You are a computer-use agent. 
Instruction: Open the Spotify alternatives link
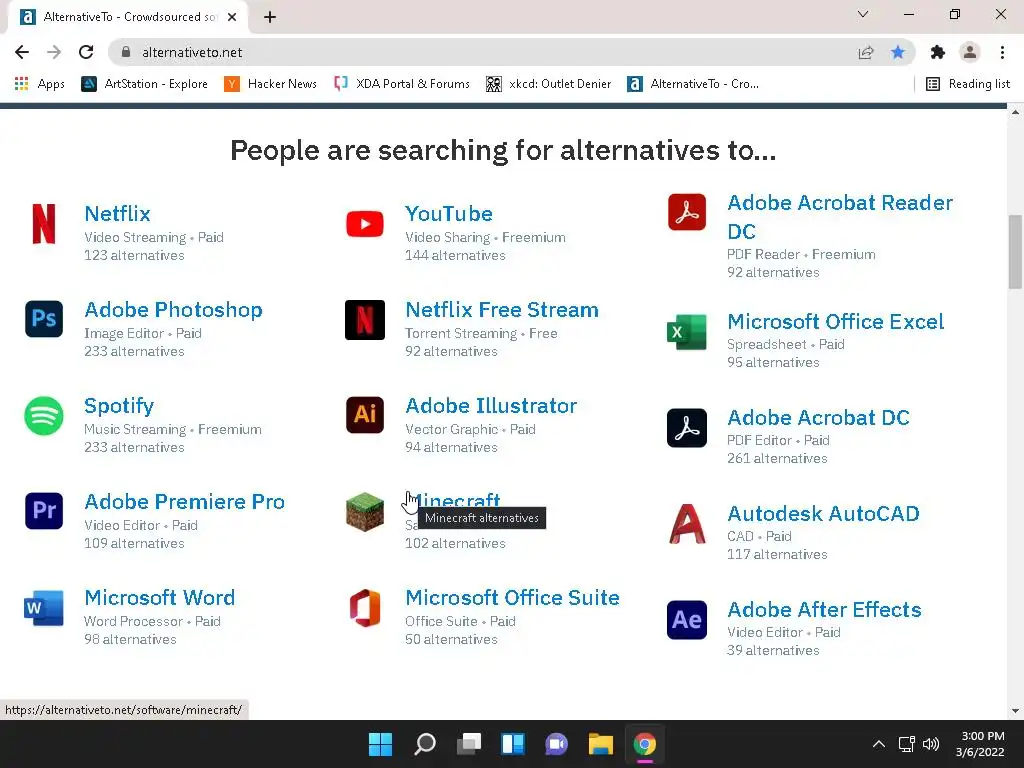coord(119,406)
